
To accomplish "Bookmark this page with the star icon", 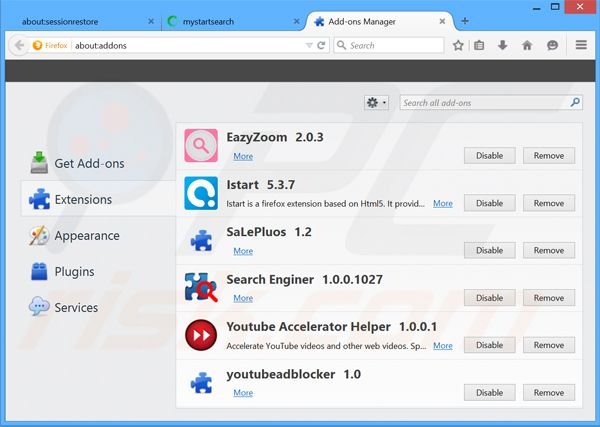I will point(458,46).
